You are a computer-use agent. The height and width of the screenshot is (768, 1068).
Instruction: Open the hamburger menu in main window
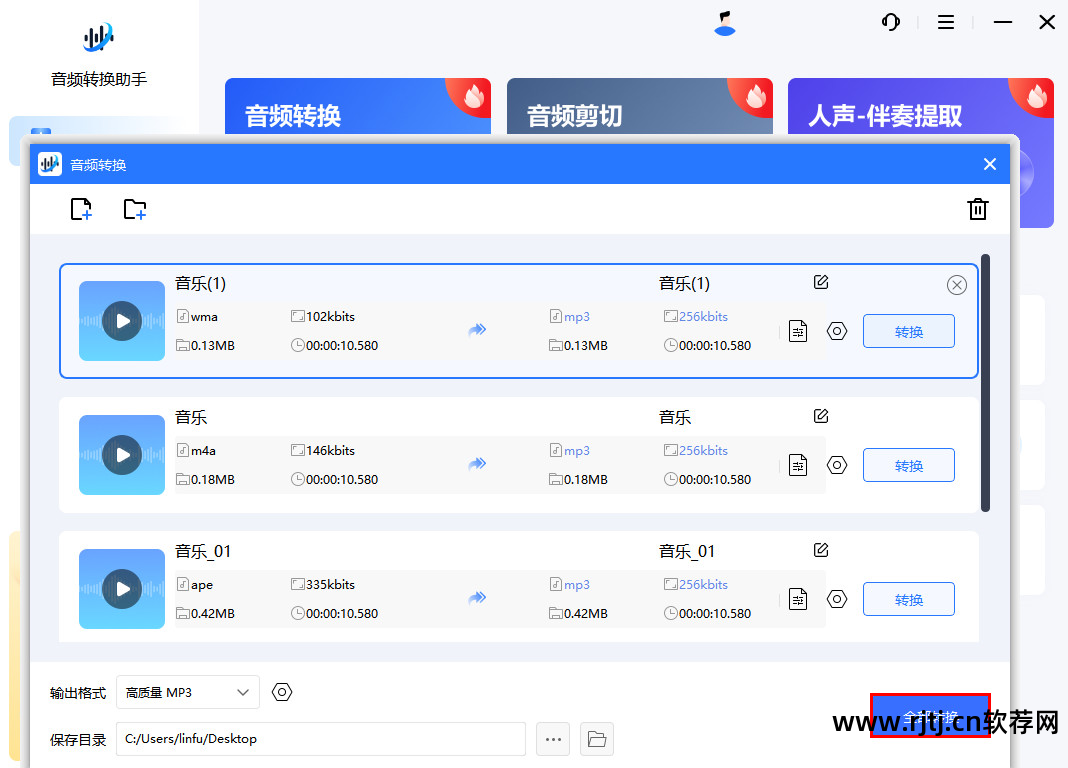[945, 22]
